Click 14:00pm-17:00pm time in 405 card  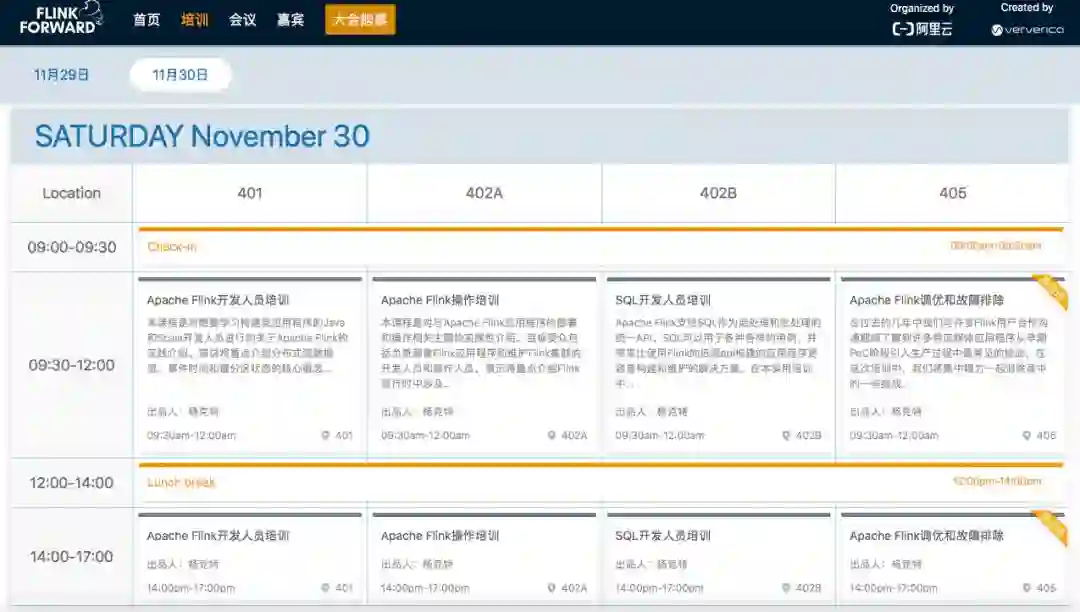(x=893, y=588)
